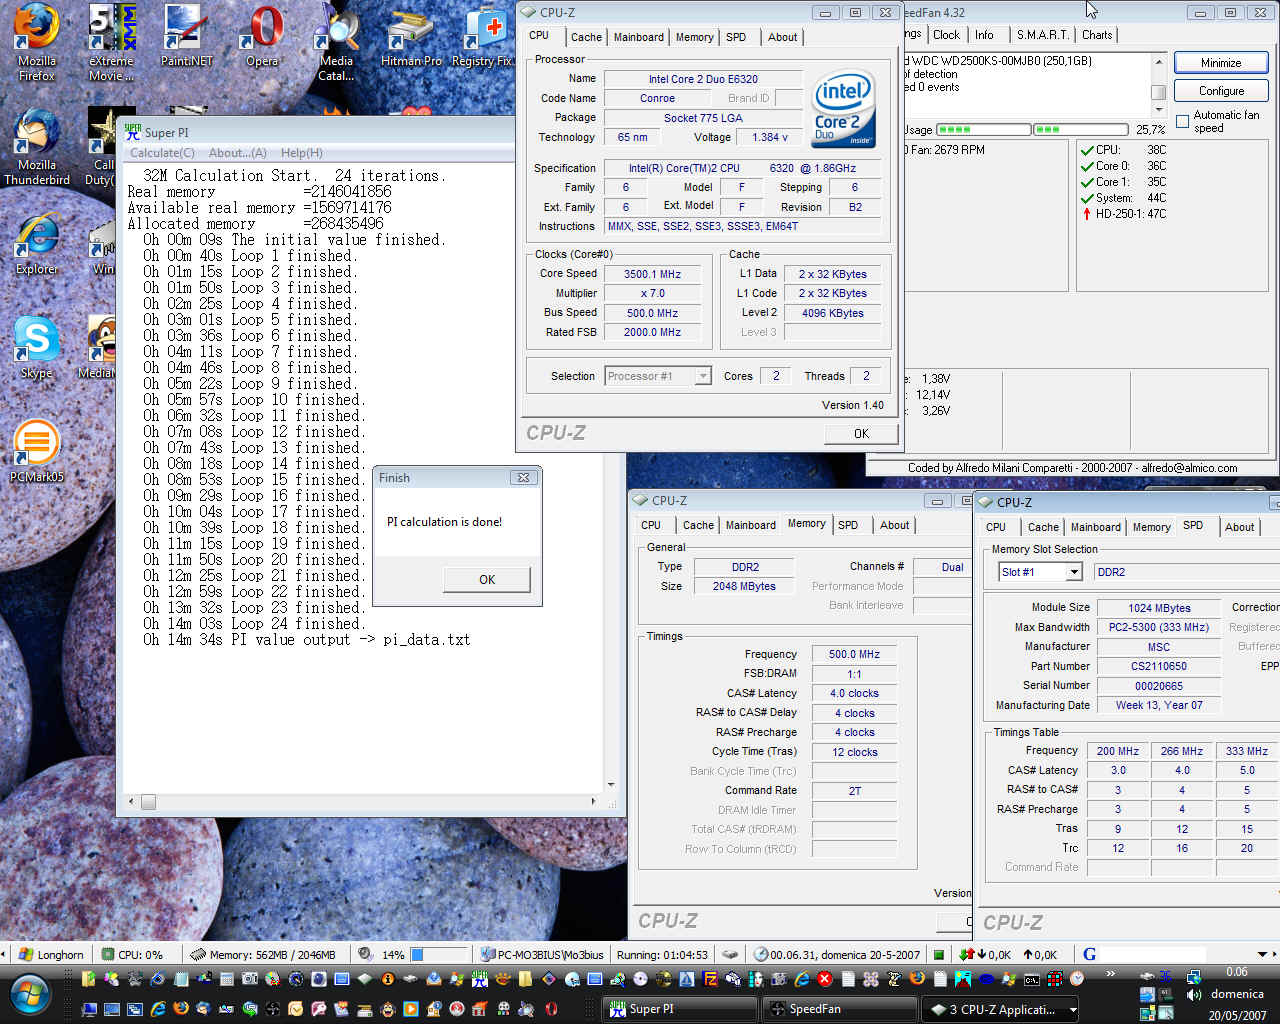Open the command prompt quick launch icon
Screen dimensions: 1280x1024
pos(1031,979)
